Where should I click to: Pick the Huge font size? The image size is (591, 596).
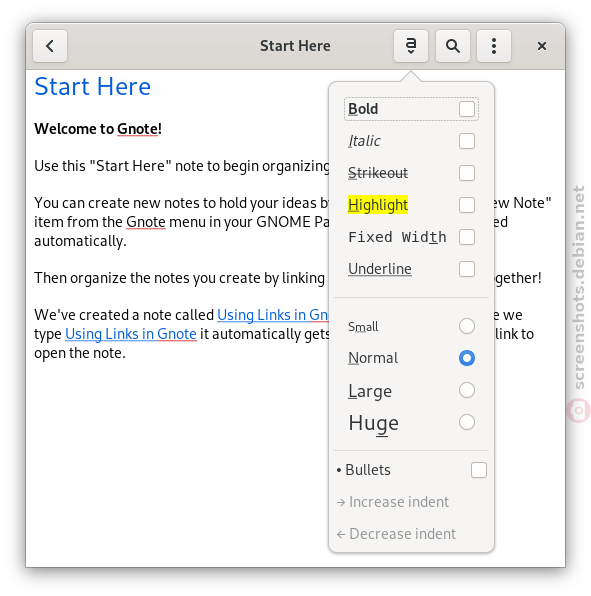(x=466, y=422)
